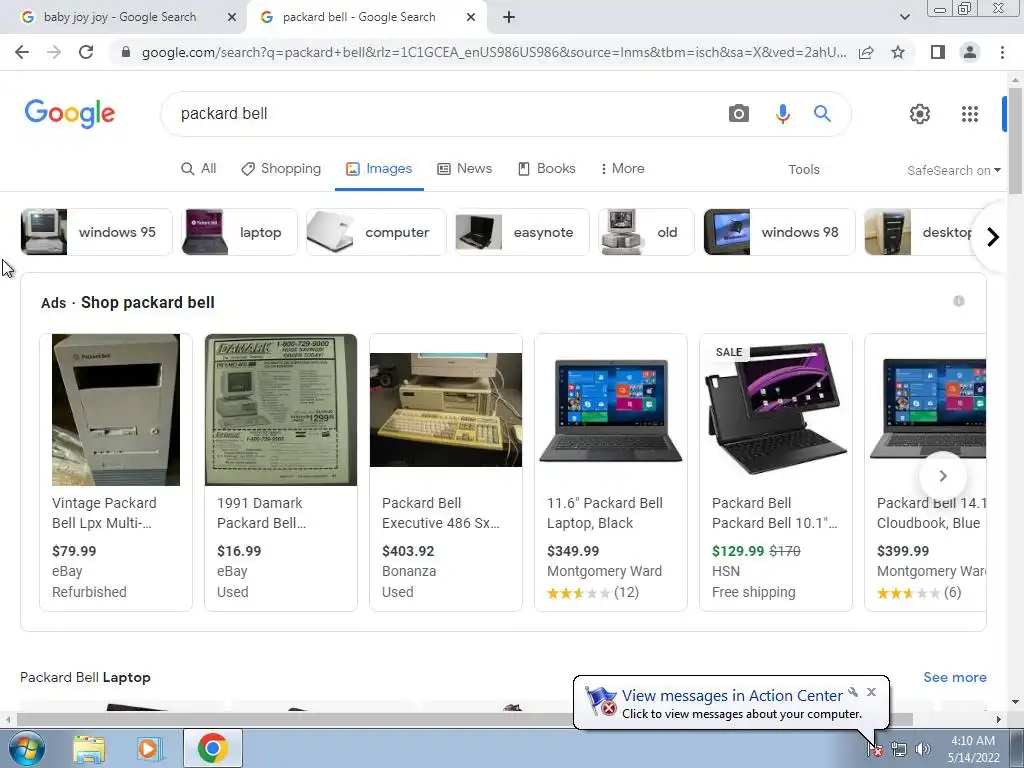This screenshot has width=1024, height=768.
Task: Filter images by windows 95 chip
Action: pyautogui.click(x=96, y=232)
